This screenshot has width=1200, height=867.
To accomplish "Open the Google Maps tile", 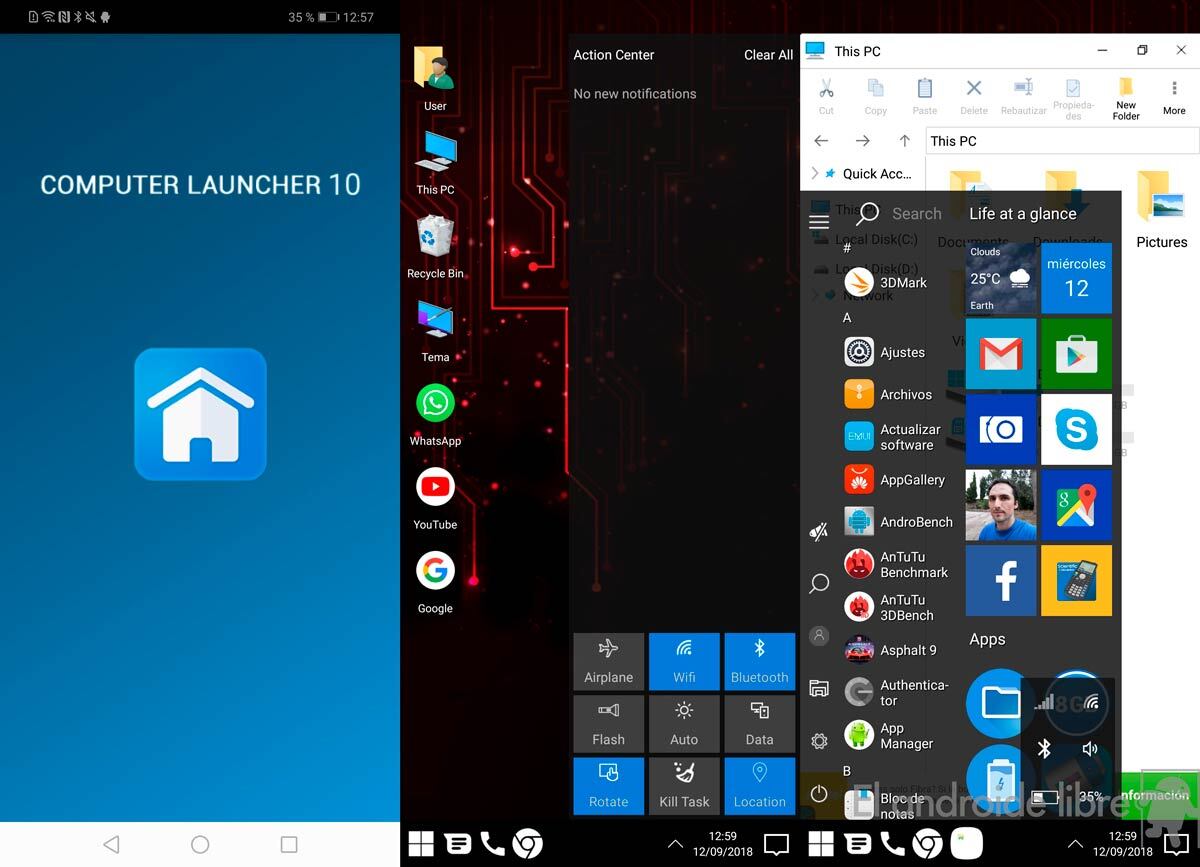I will (x=1076, y=505).
